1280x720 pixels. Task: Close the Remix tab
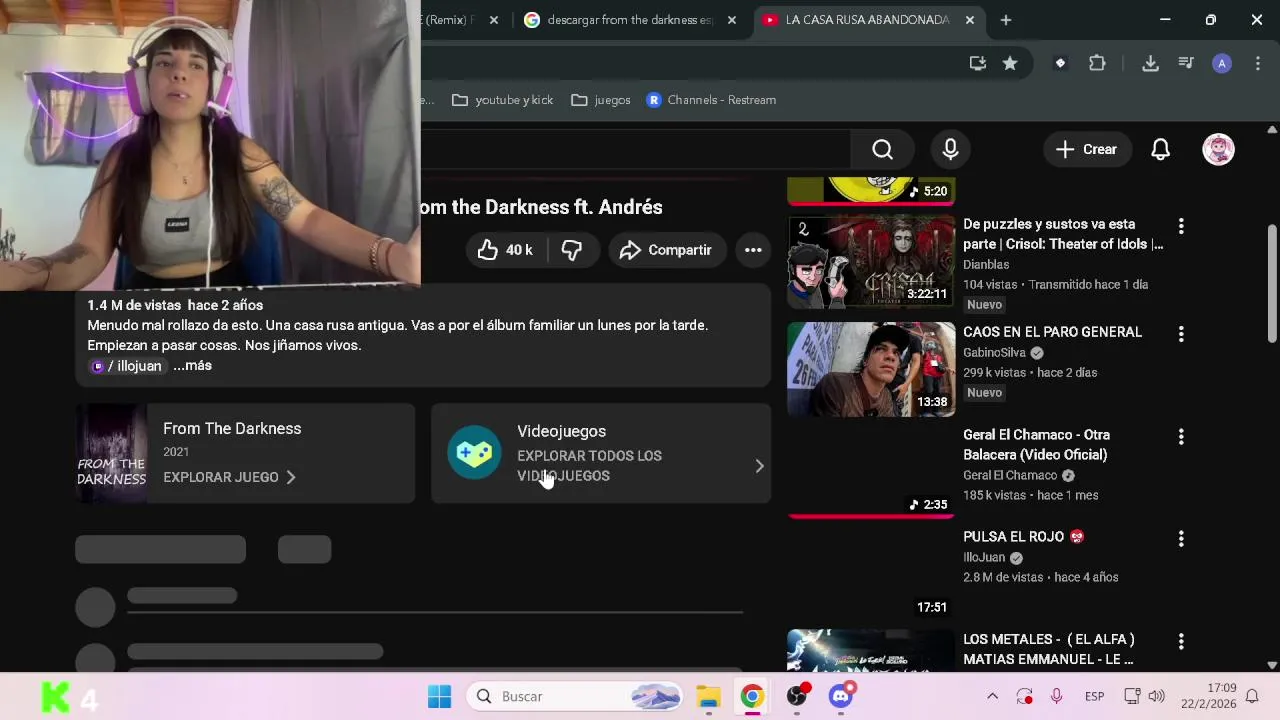coord(493,20)
